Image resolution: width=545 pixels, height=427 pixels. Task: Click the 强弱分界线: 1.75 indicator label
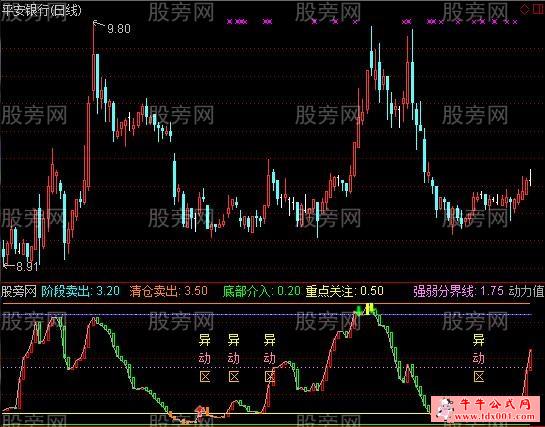[x=458, y=291]
